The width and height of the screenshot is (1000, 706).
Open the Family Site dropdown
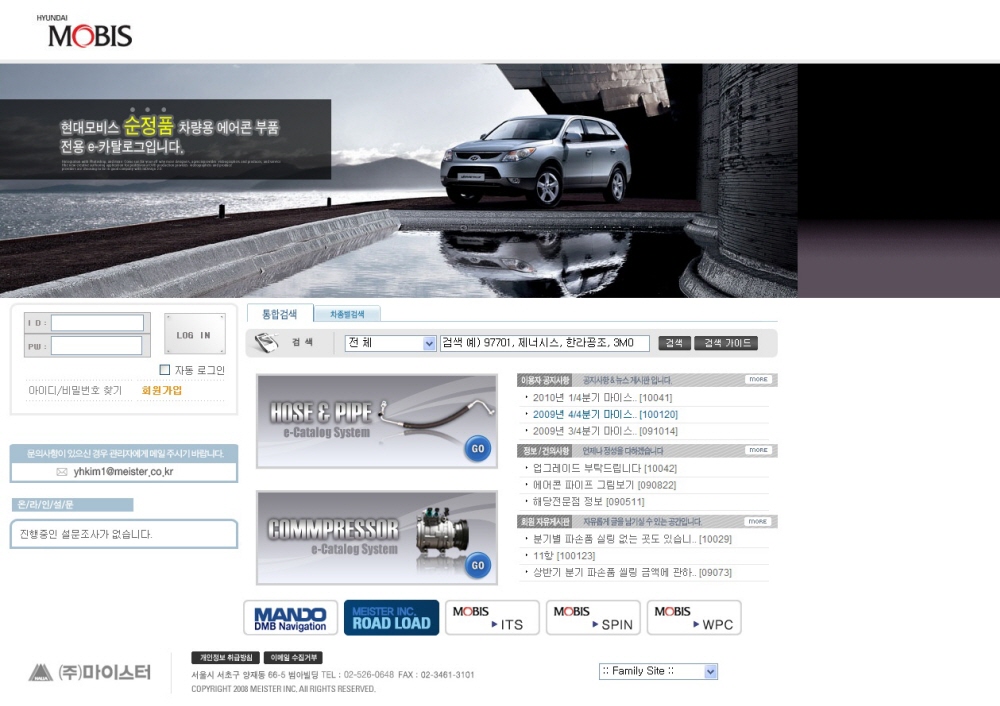pyautogui.click(x=710, y=671)
